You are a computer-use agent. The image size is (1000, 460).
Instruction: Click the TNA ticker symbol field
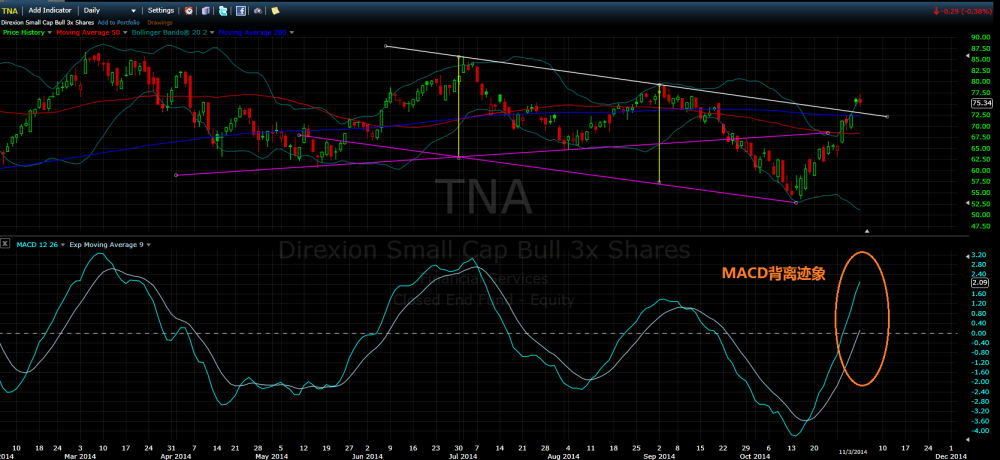pyautogui.click(x=10, y=11)
